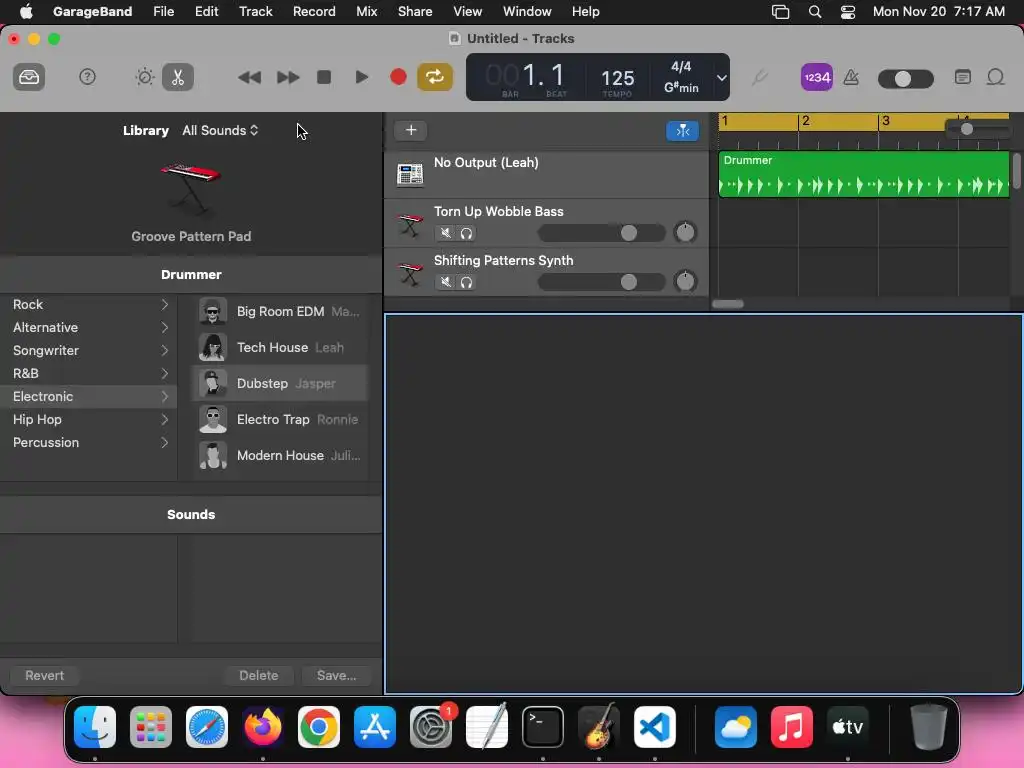Open the All Sounds dropdown
This screenshot has height=768, width=1024.
point(220,131)
